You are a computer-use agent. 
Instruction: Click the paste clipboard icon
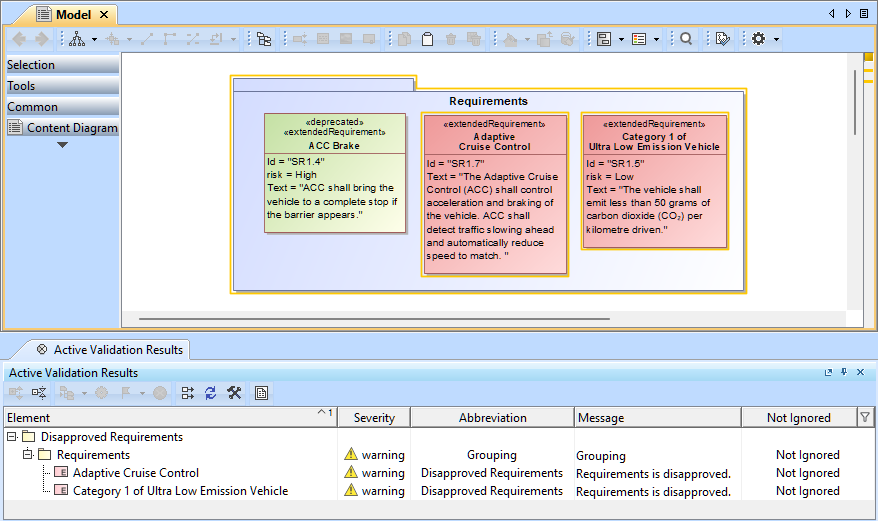coord(428,39)
